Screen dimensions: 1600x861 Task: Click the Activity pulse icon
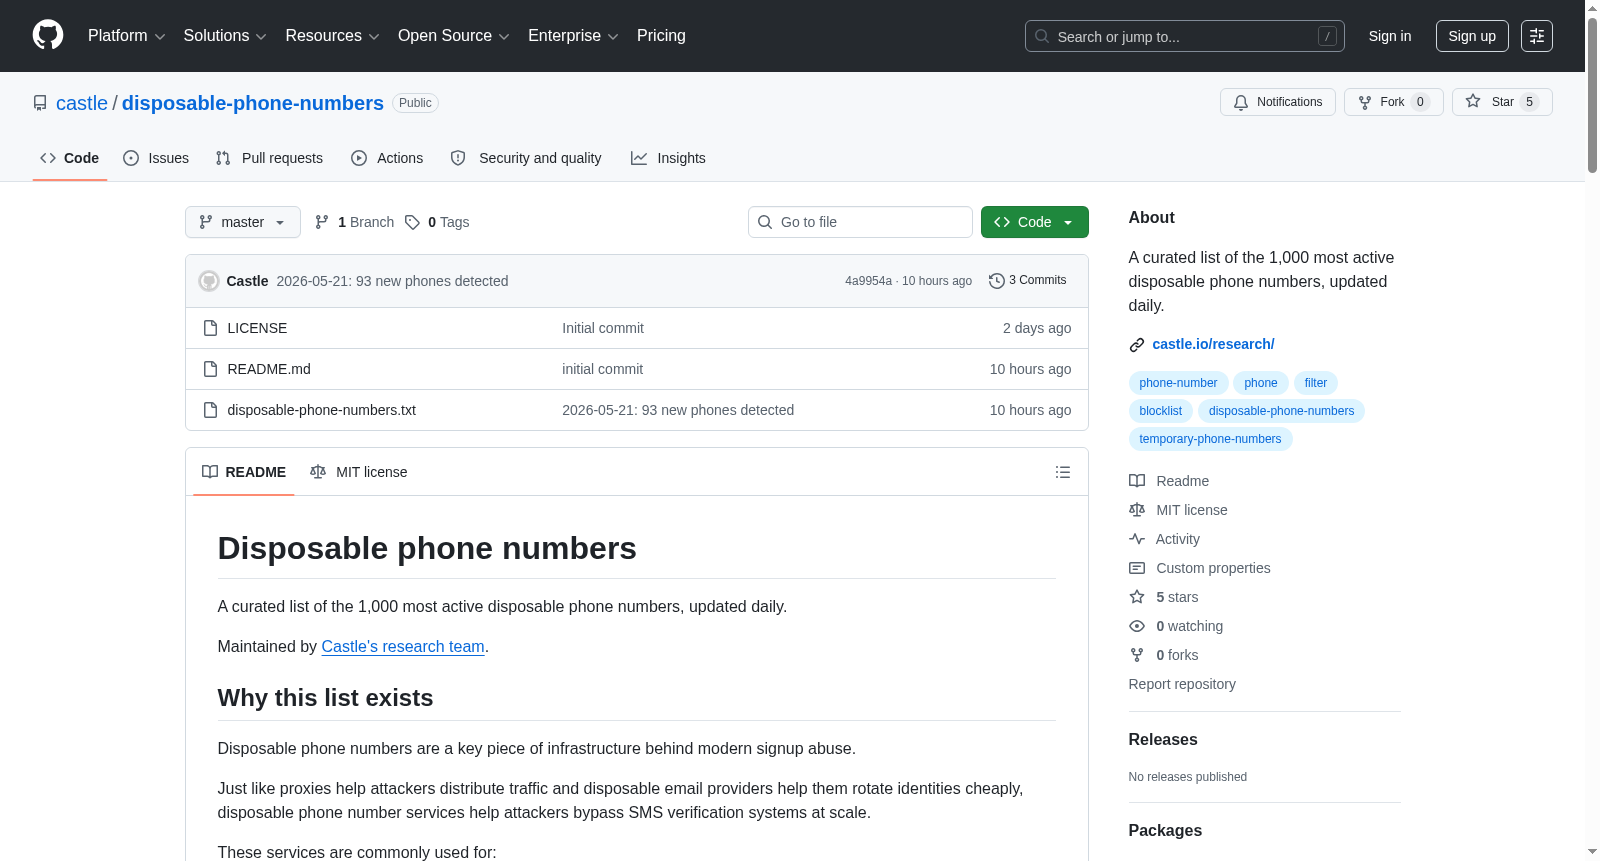pos(1137,539)
